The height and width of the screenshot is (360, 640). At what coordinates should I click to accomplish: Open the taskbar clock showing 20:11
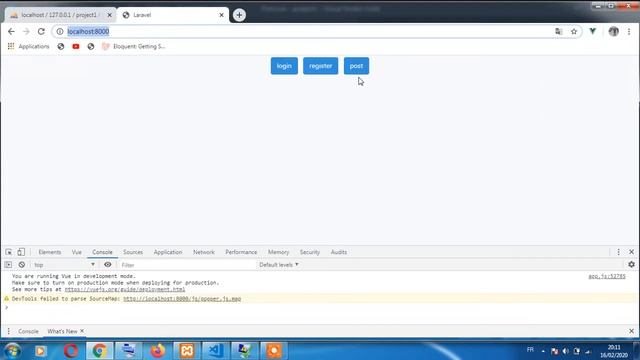614,351
